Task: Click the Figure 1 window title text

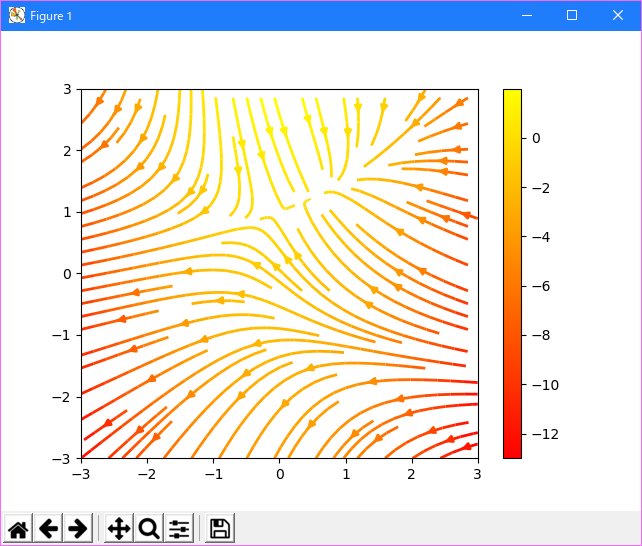Action: pos(51,16)
